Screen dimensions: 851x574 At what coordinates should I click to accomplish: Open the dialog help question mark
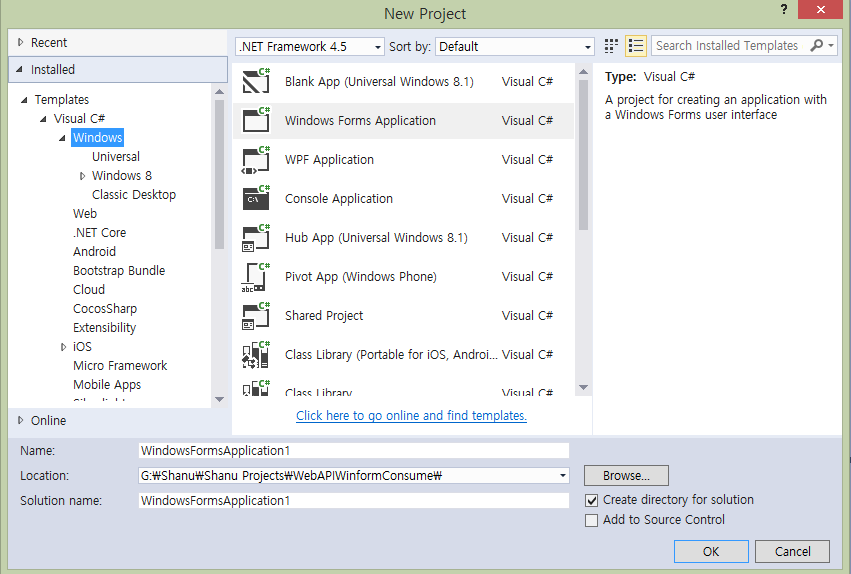784,10
